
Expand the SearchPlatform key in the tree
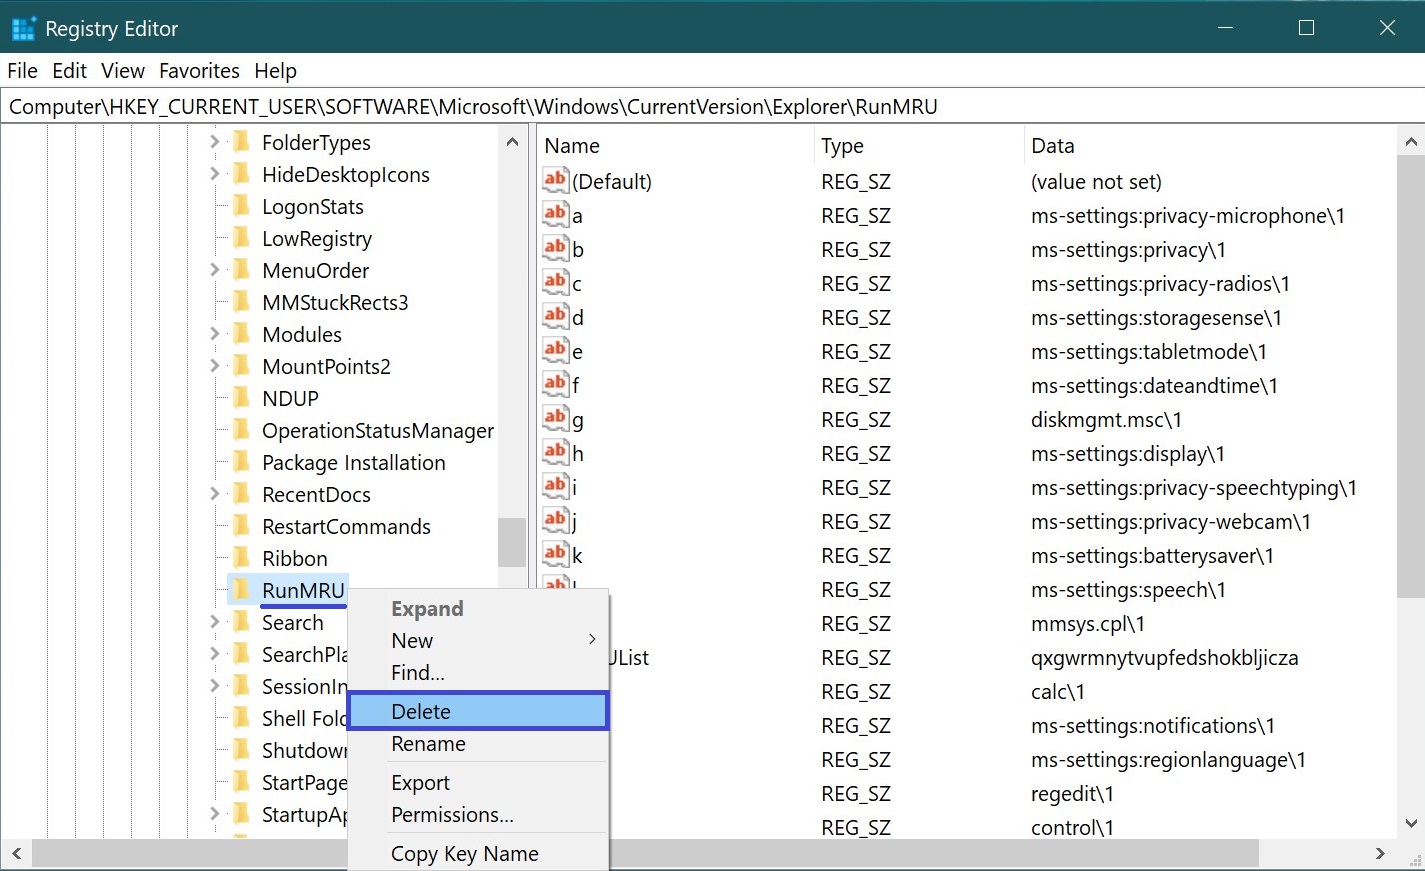tap(214, 654)
